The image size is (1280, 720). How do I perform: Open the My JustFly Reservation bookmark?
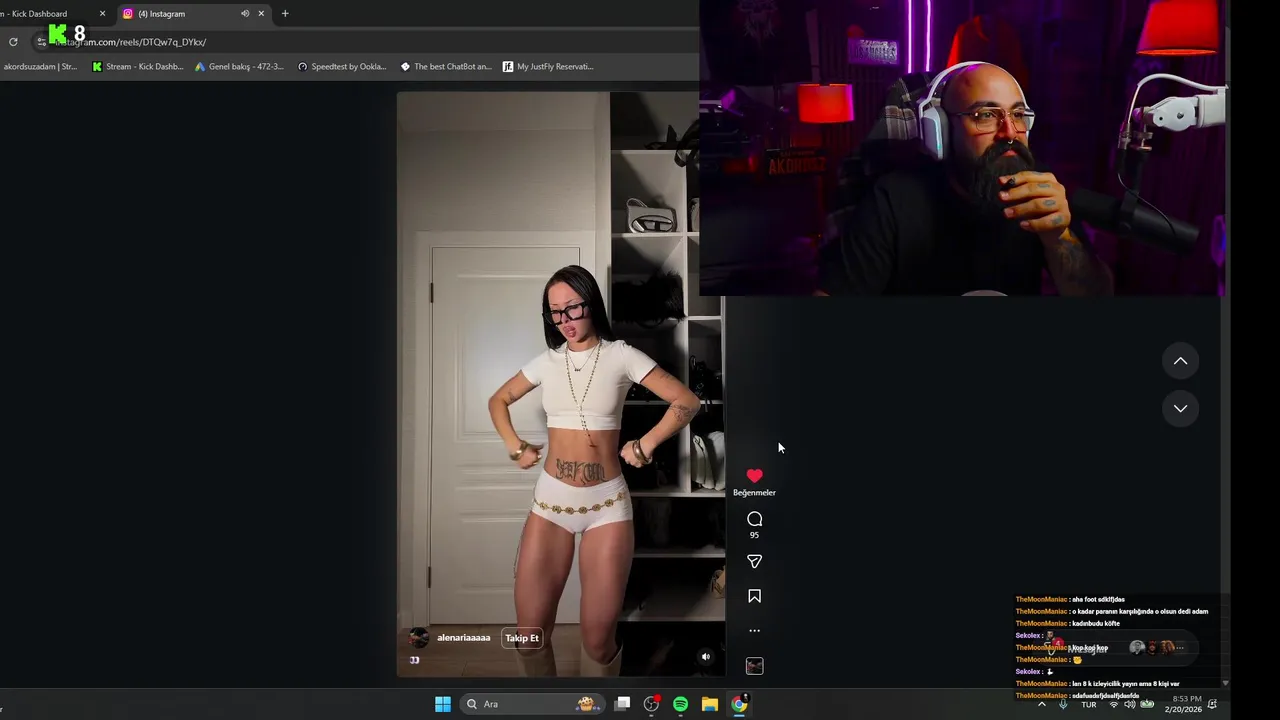548,67
